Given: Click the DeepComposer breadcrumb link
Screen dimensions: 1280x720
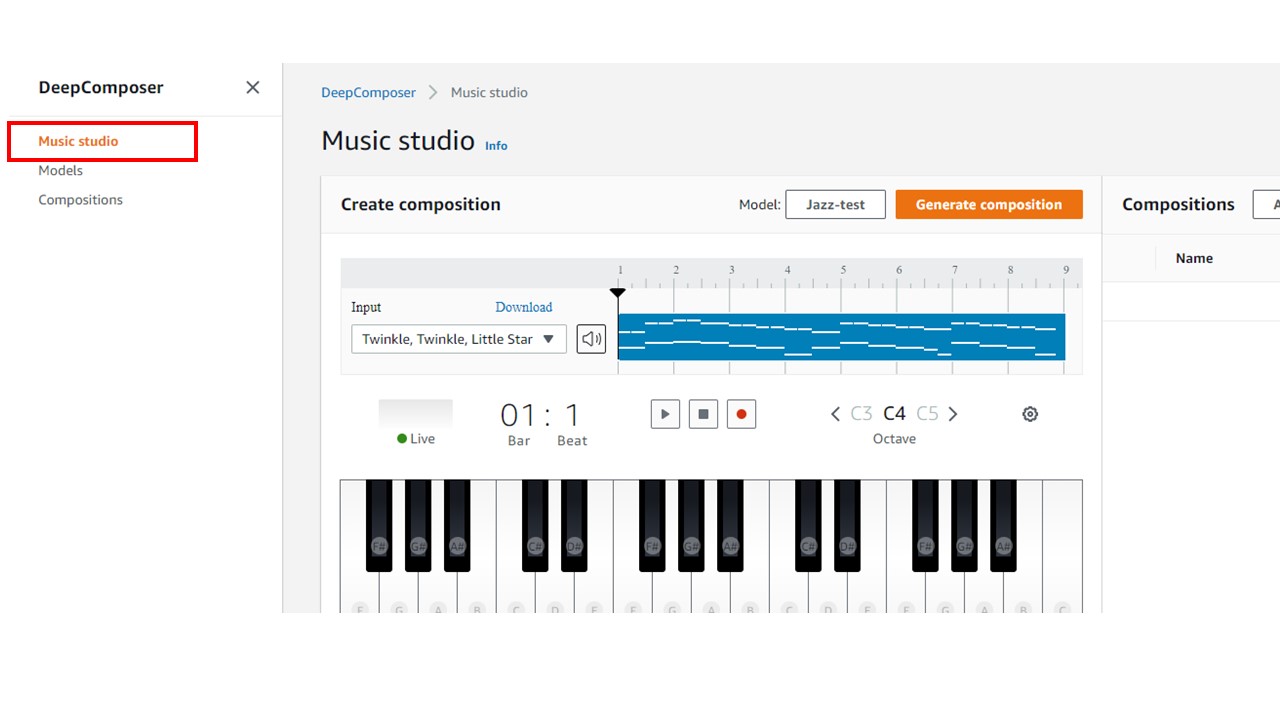Looking at the screenshot, I should pos(368,92).
